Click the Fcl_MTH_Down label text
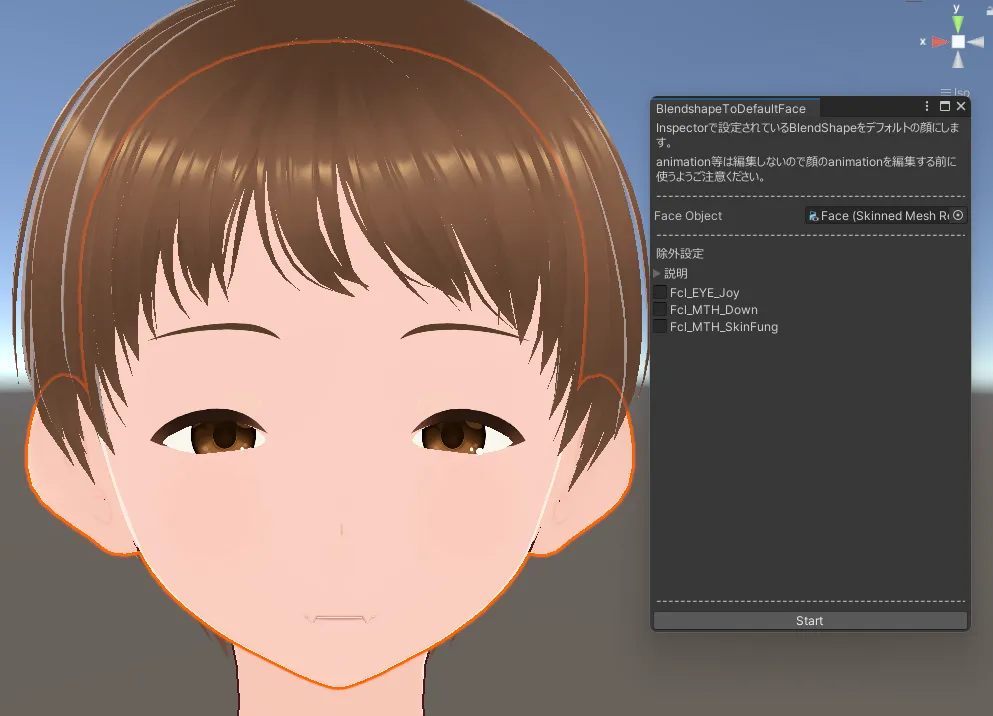993x716 pixels. coord(714,310)
